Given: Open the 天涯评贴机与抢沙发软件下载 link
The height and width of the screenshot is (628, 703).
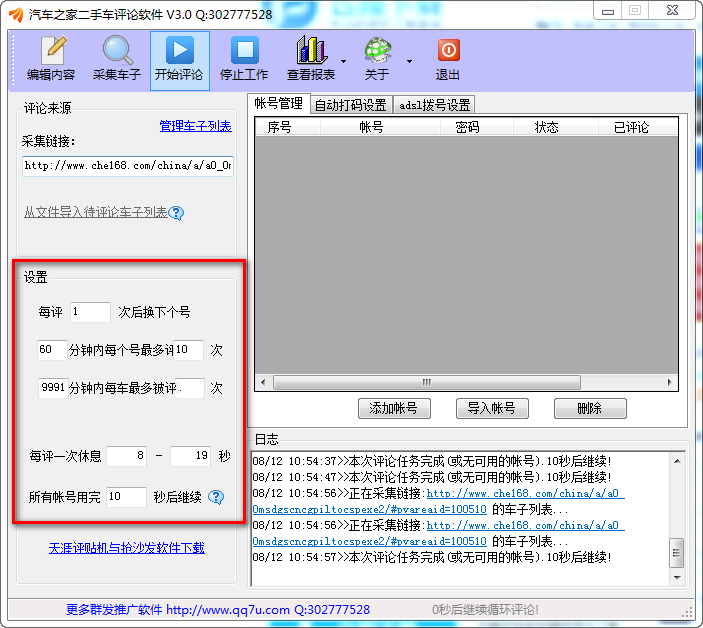Looking at the screenshot, I should click(x=127, y=548).
